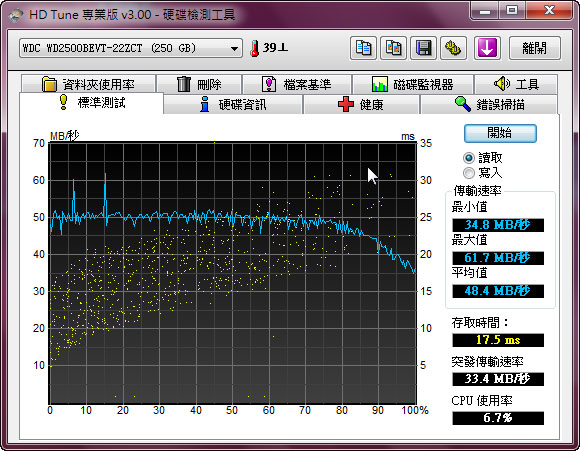This screenshot has height=451, width=580.
Task: Click the 突發傳輸速率 label
Action: coord(488,361)
